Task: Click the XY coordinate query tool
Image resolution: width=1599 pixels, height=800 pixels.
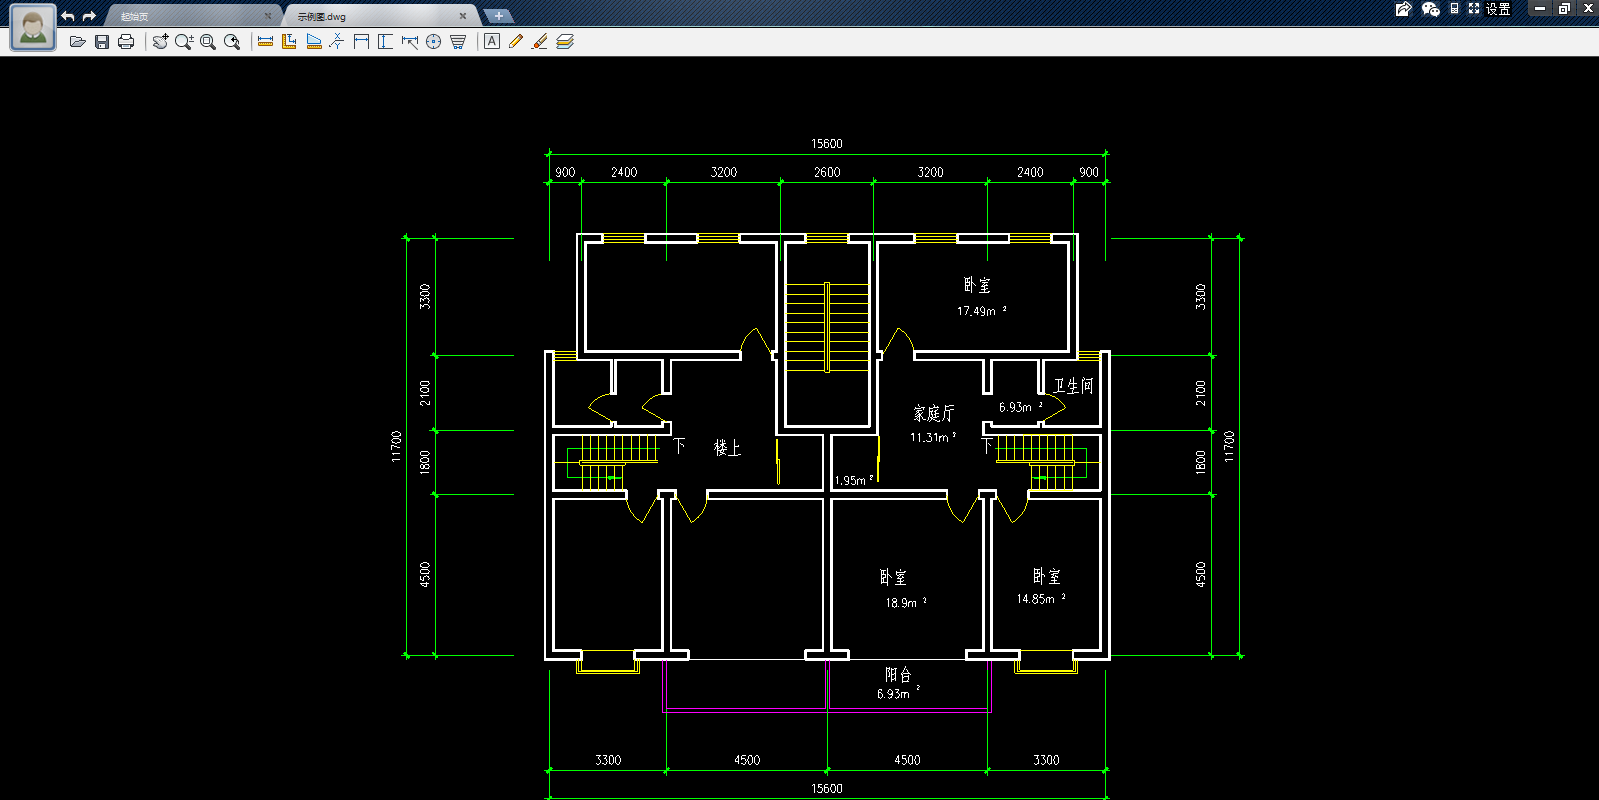Action: (337, 42)
